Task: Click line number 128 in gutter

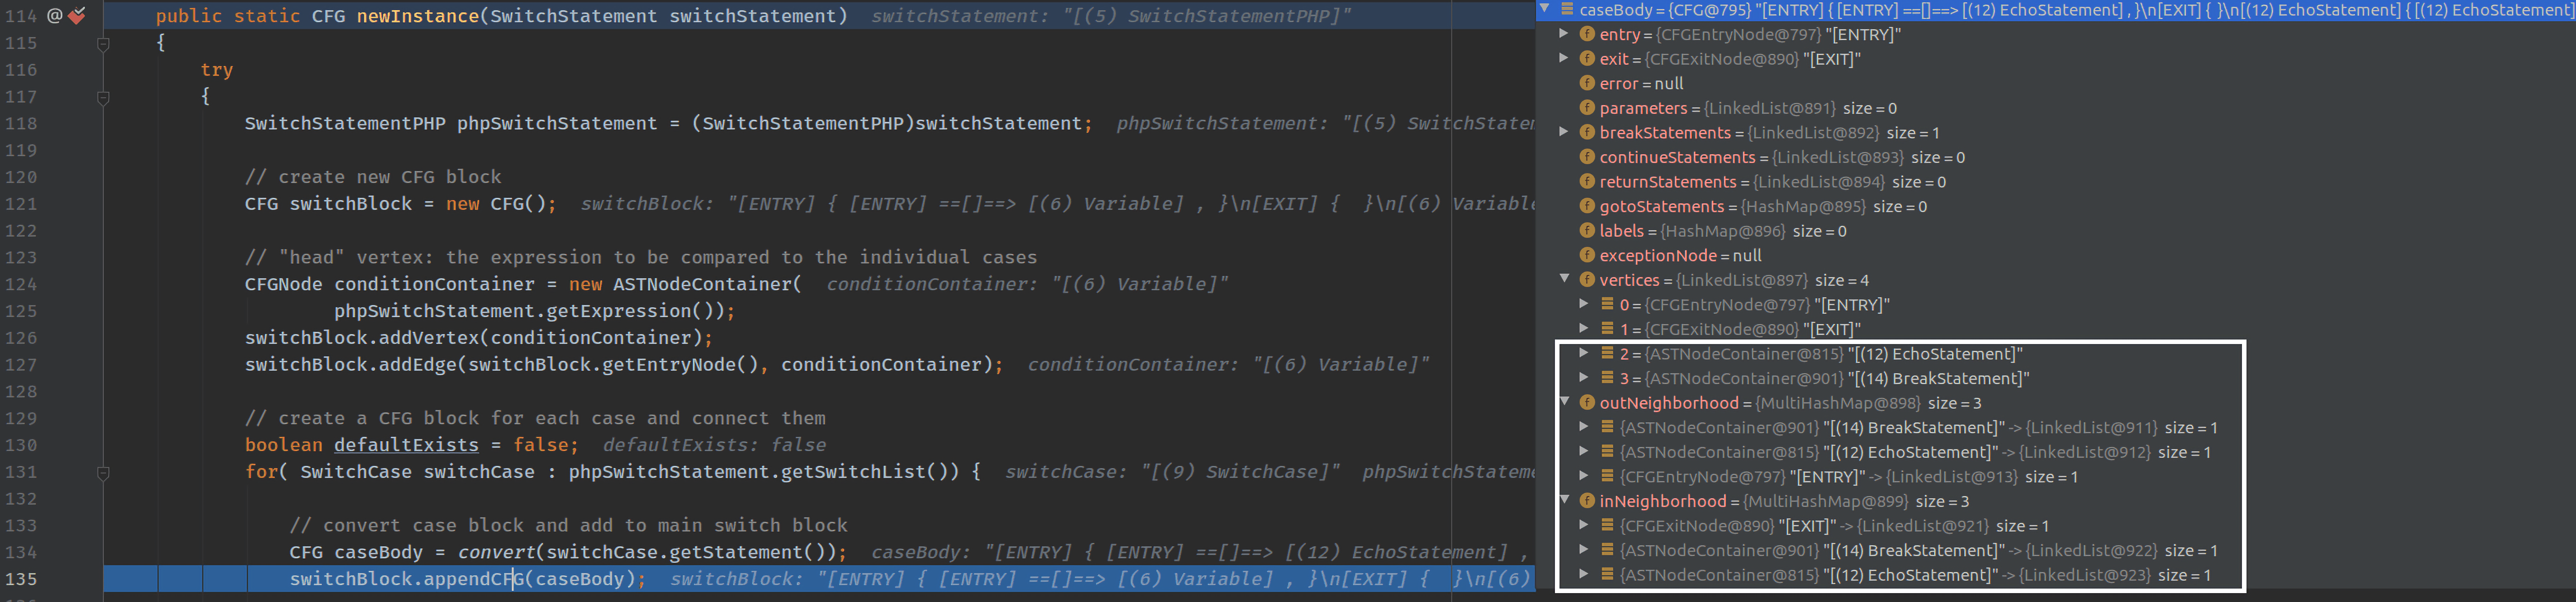Action: click(20, 391)
